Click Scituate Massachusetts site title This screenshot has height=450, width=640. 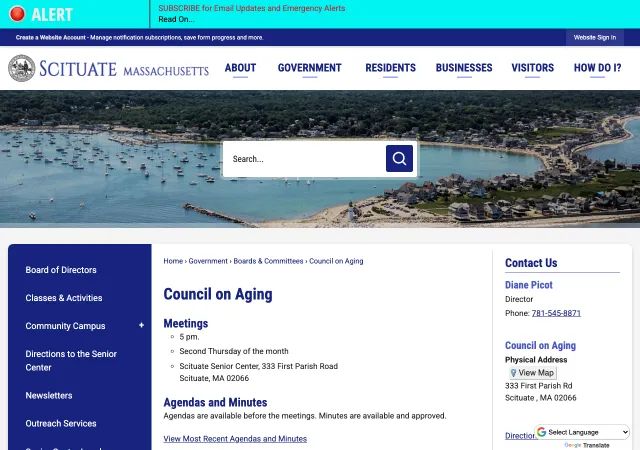[124, 69]
